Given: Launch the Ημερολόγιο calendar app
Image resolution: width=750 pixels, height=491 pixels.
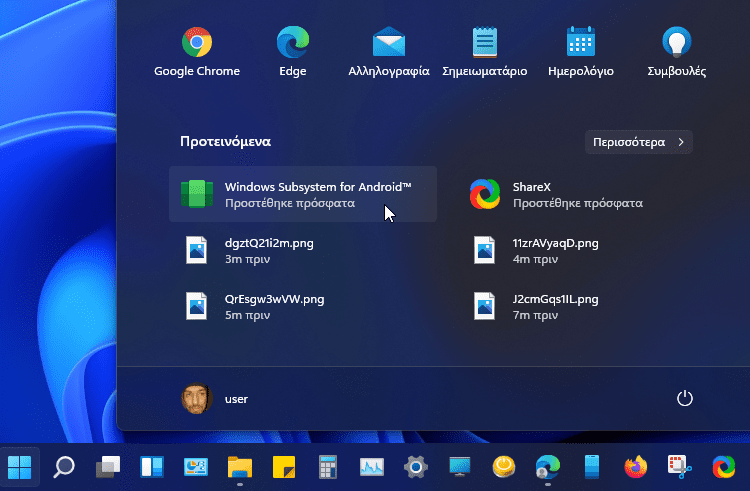Looking at the screenshot, I should (x=580, y=50).
